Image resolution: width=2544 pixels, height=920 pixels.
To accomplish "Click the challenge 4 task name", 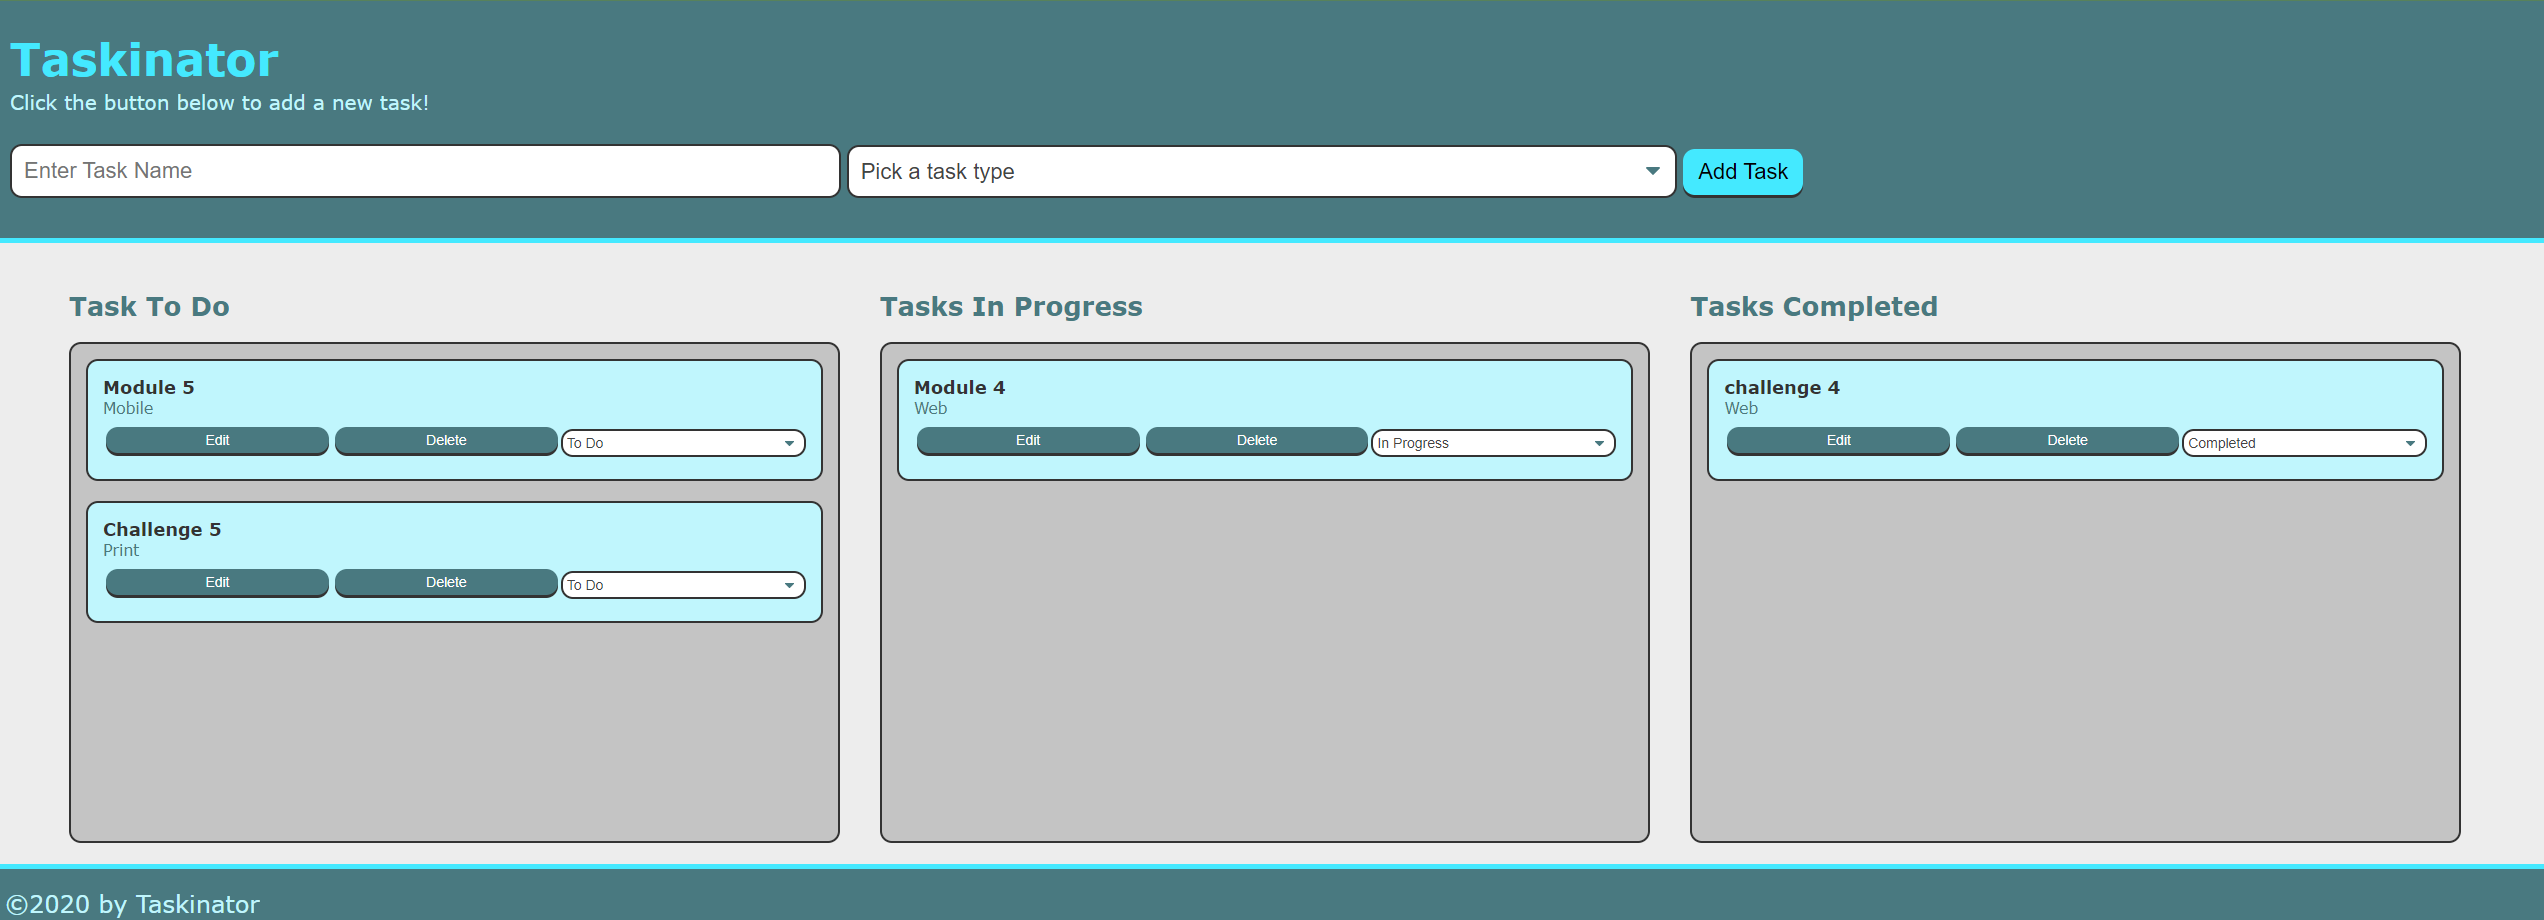I will click(1782, 388).
